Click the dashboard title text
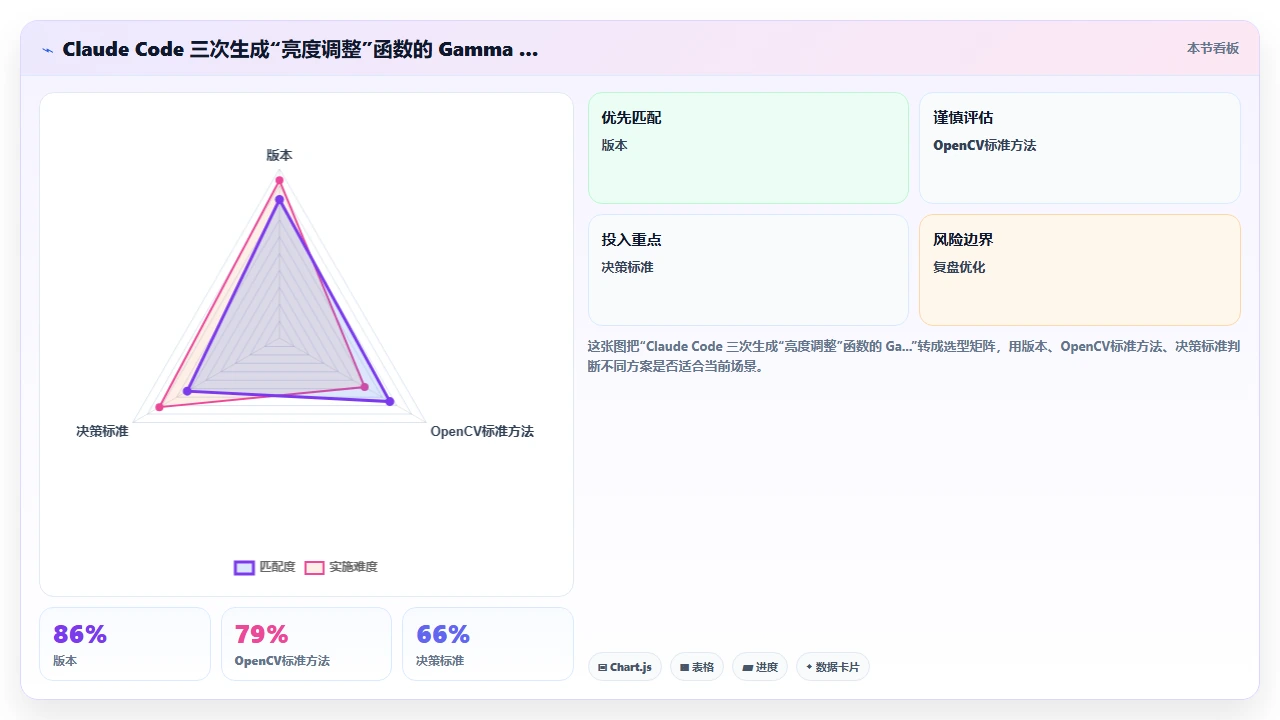The image size is (1280, 720). tap(300, 49)
